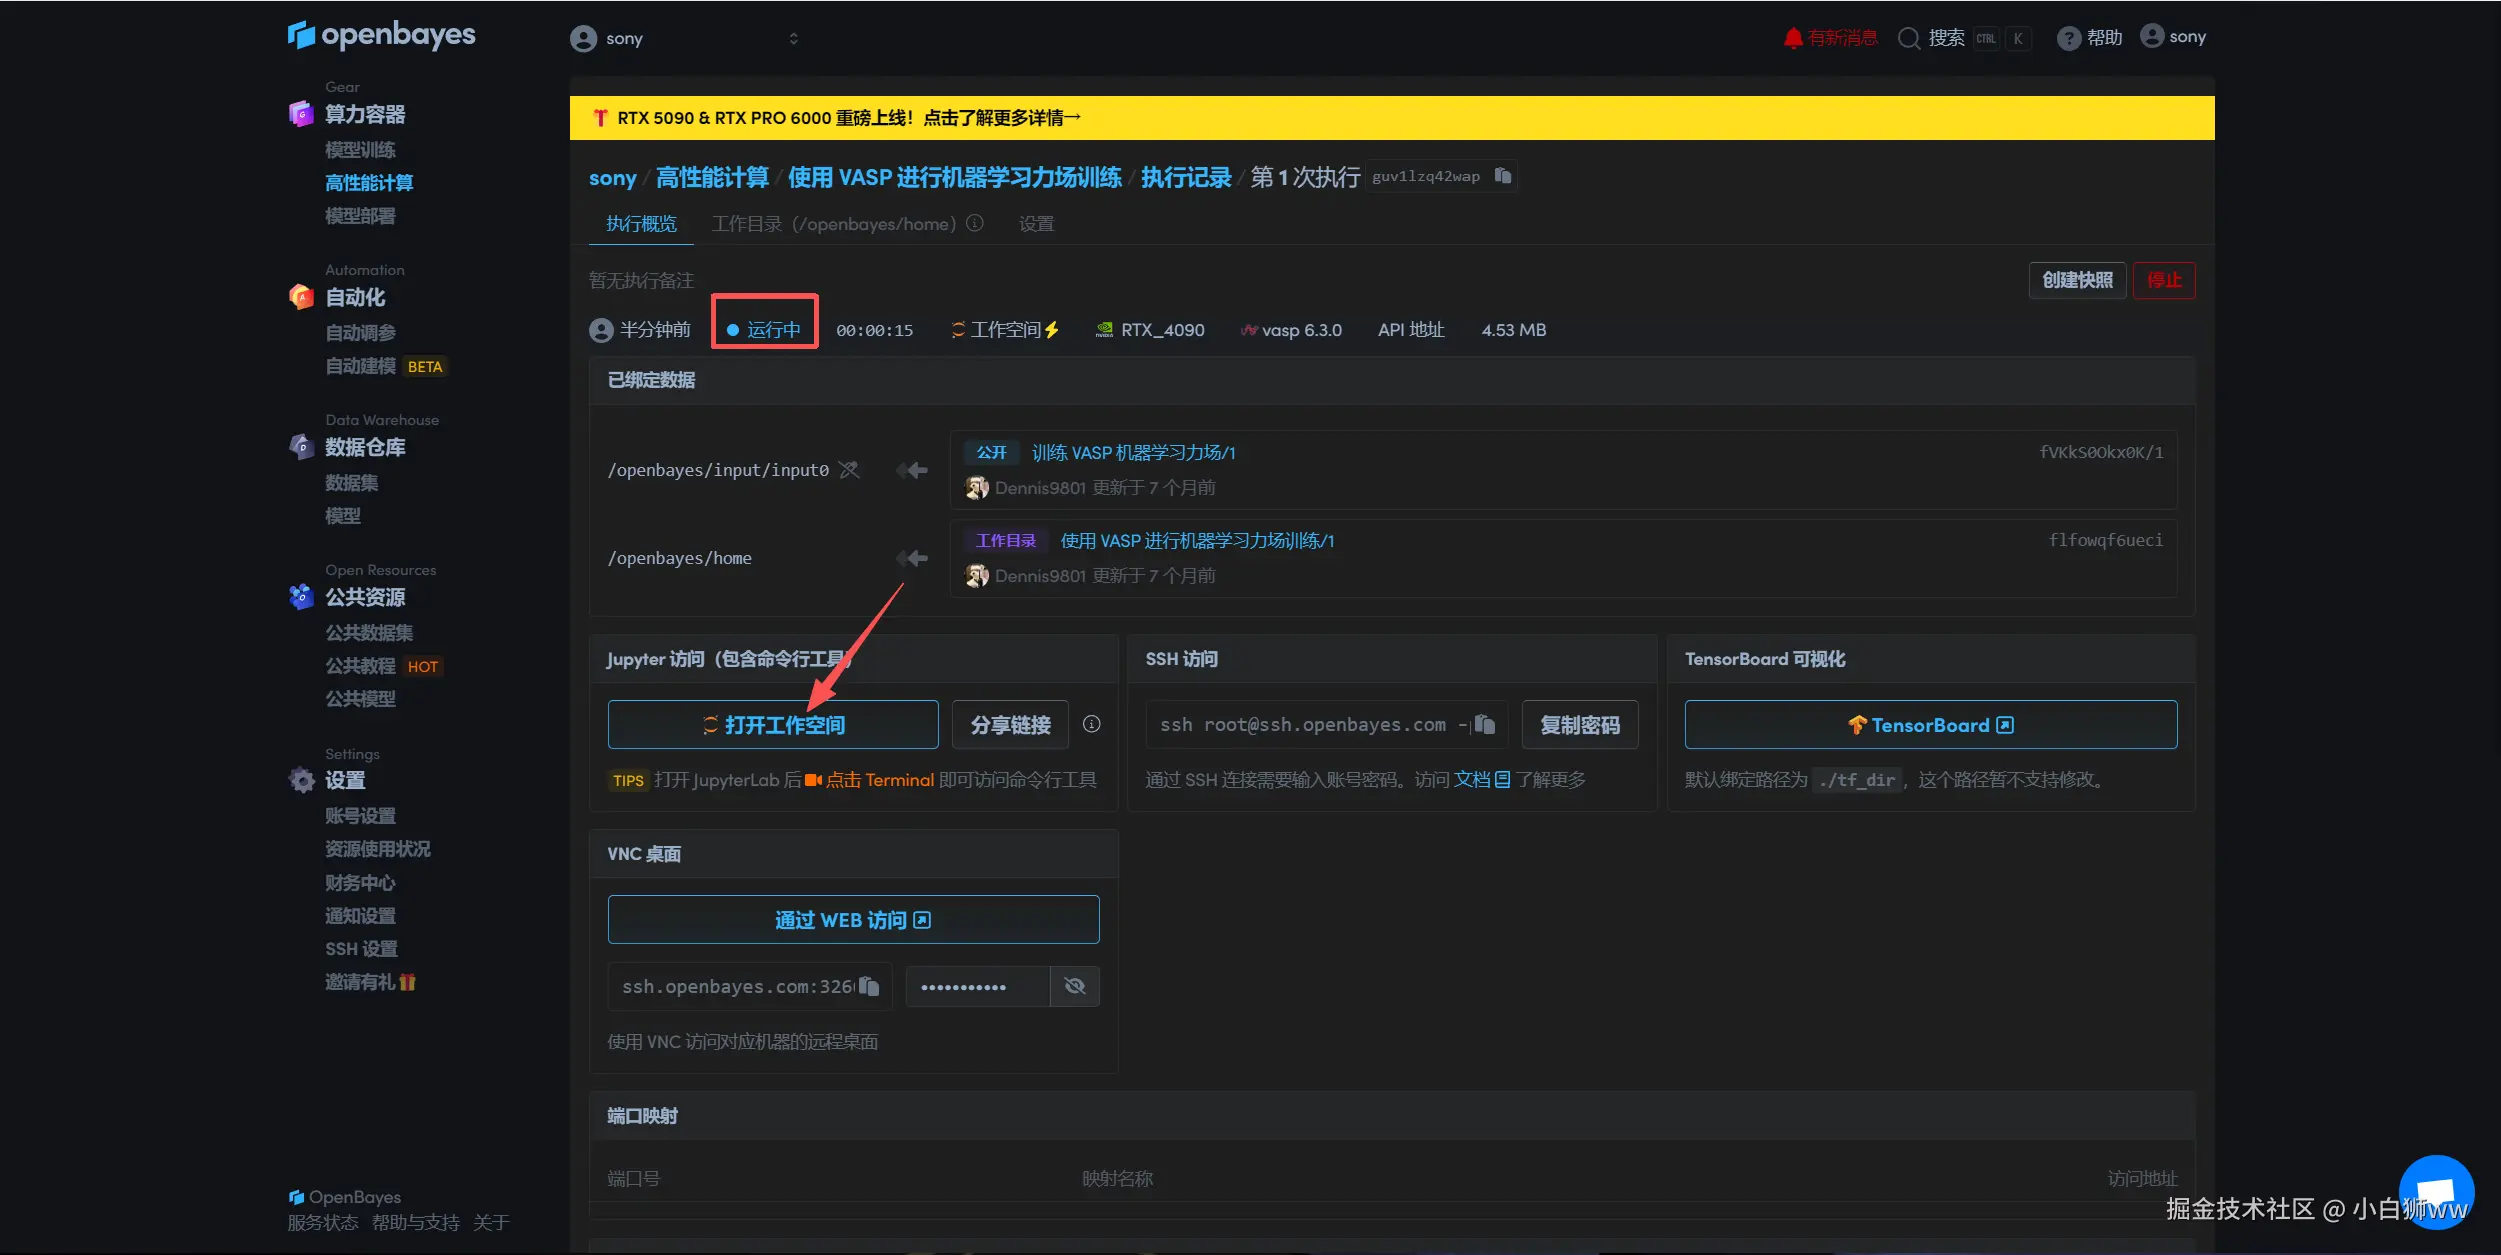Switch to the 设置 tab
The width and height of the screenshot is (2501, 1255).
click(1036, 224)
